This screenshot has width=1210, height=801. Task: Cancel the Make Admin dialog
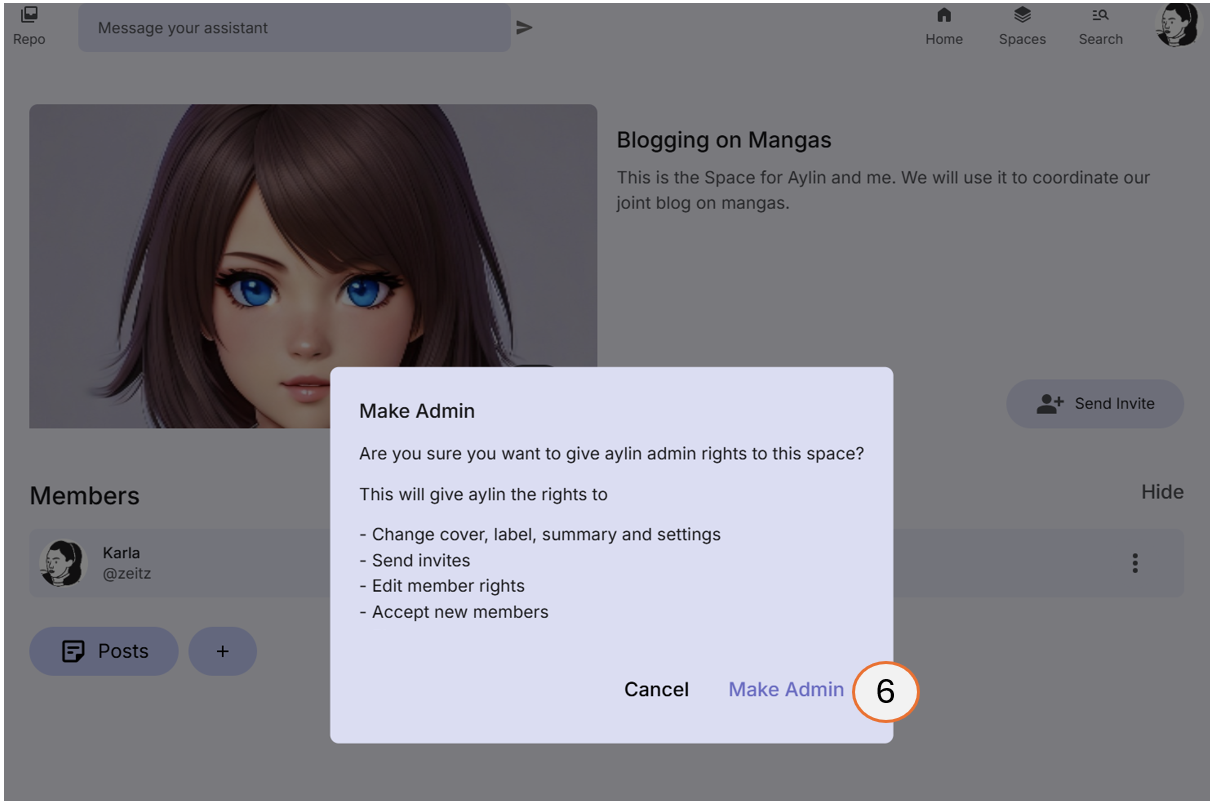point(656,689)
